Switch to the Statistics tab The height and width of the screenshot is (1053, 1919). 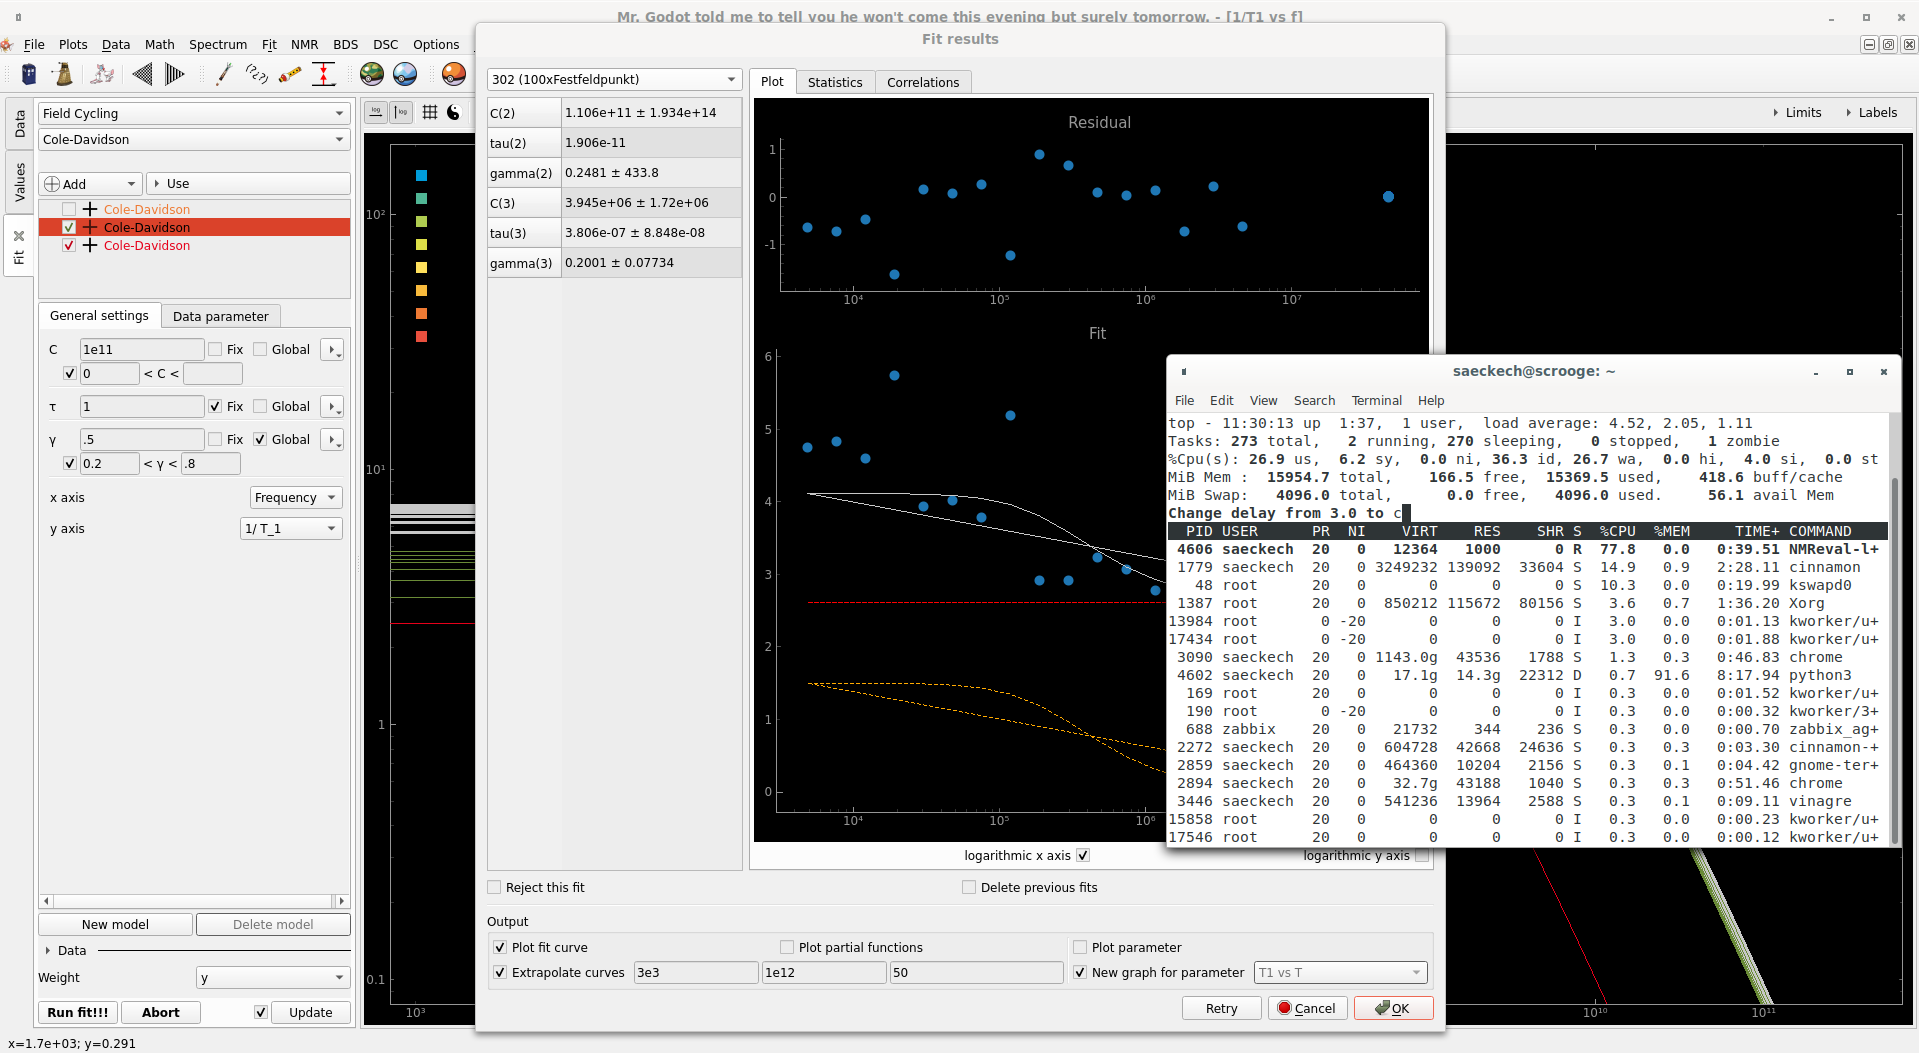pyautogui.click(x=834, y=82)
